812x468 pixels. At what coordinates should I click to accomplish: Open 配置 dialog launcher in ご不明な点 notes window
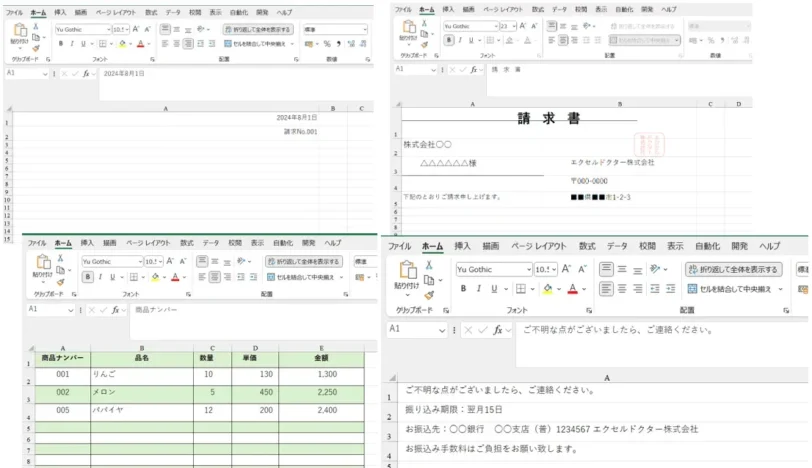point(786,310)
